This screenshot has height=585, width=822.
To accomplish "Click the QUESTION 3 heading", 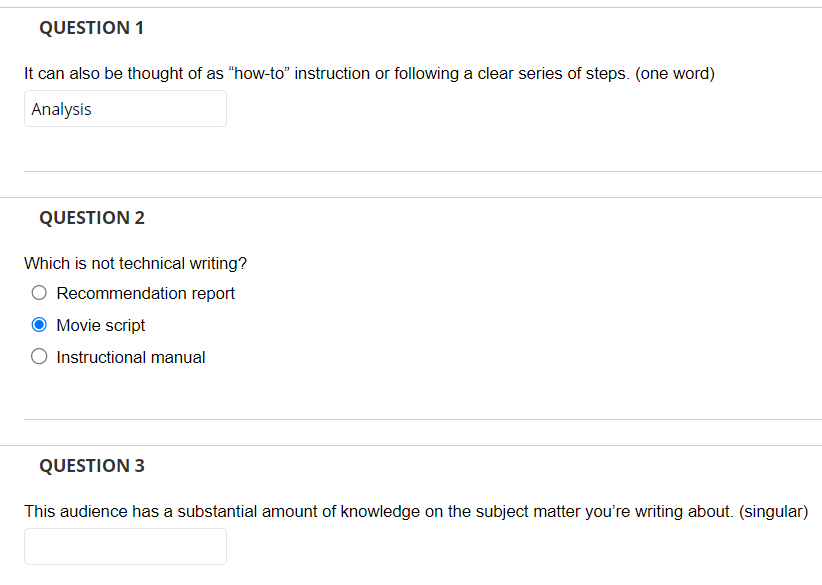I will [x=92, y=465].
